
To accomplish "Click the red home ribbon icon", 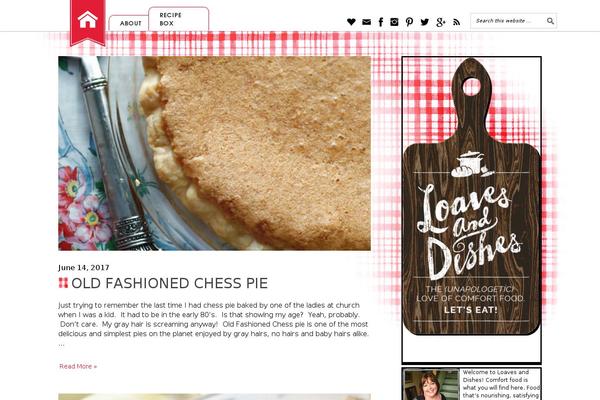I will (88, 22).
